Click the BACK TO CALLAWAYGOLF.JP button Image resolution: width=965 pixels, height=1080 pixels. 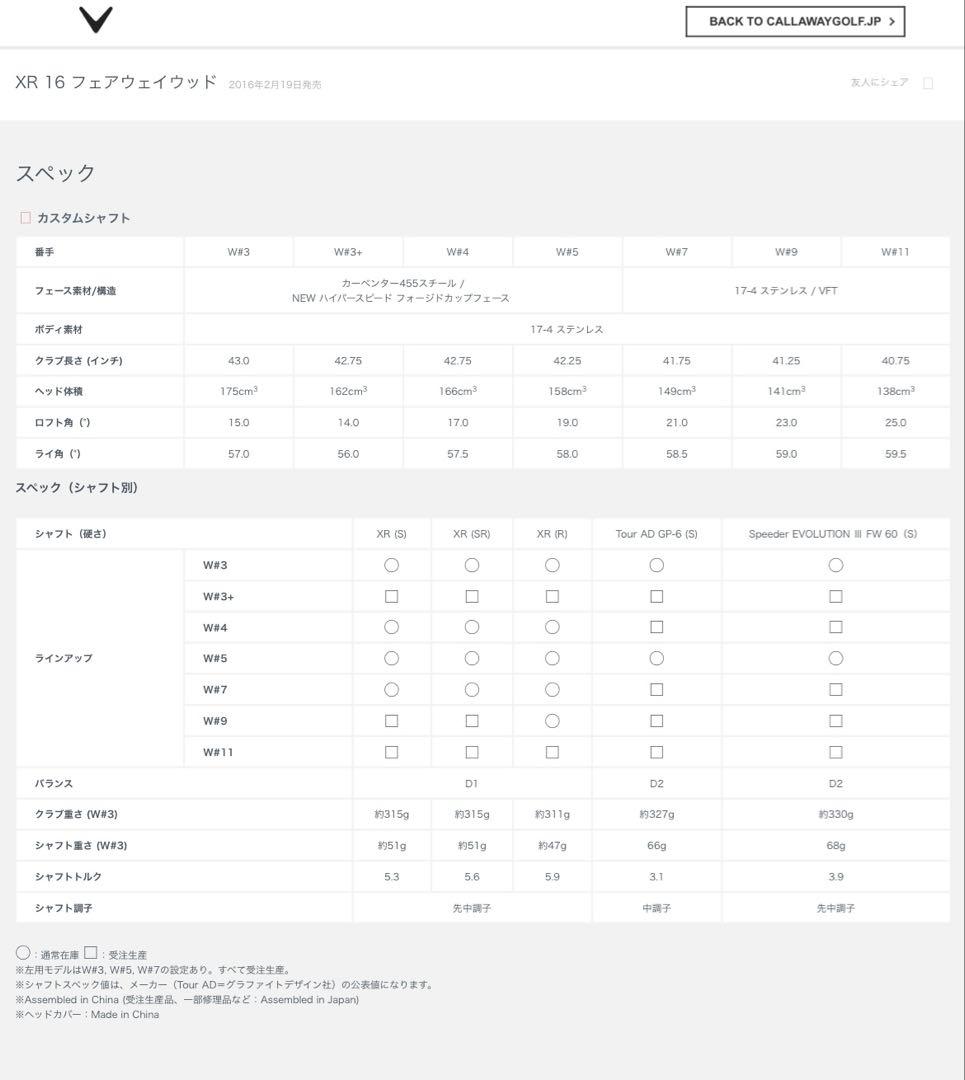point(794,21)
